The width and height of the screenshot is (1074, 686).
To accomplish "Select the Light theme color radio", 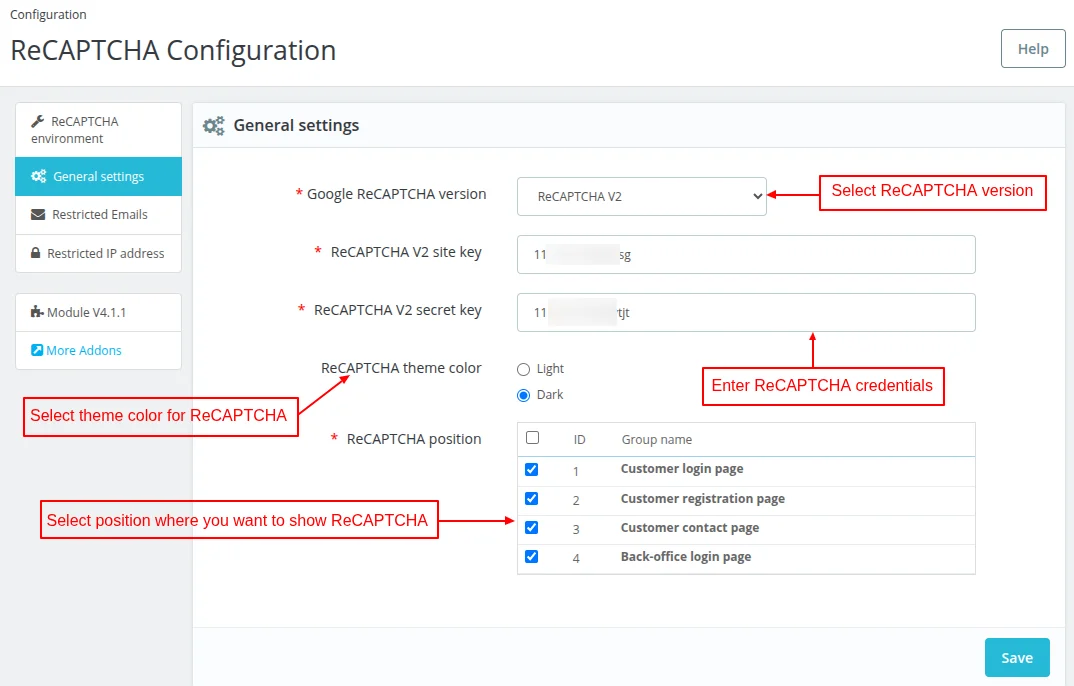I will tap(523, 369).
